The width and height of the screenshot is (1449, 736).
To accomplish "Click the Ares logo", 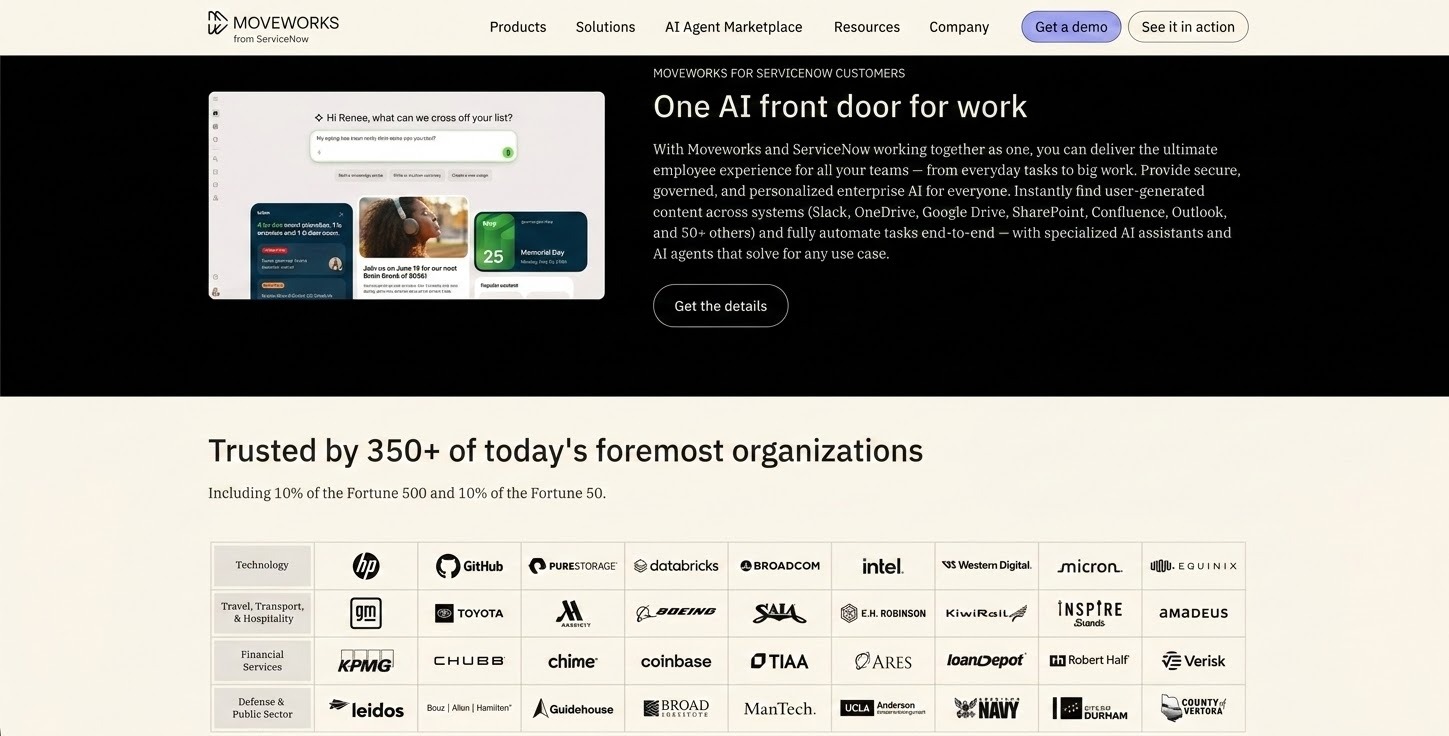I will tap(883, 661).
